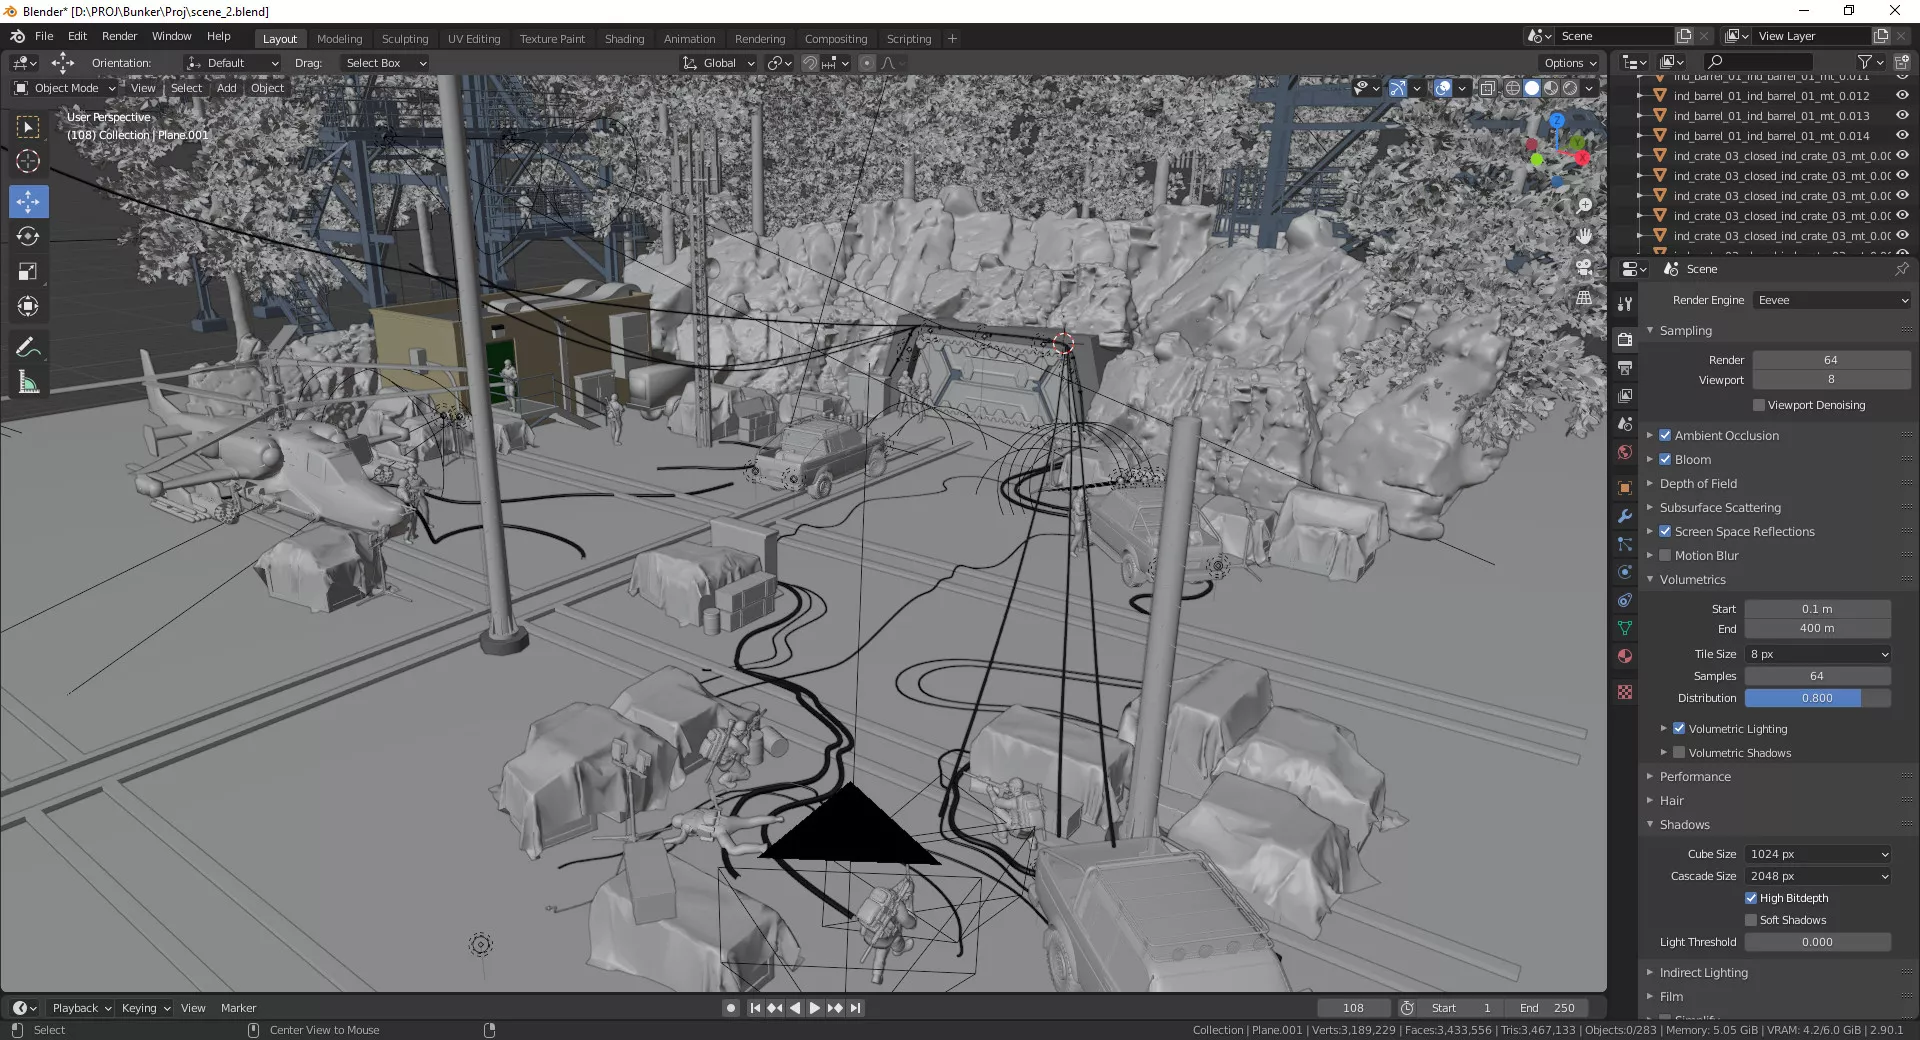The width and height of the screenshot is (1920, 1040).
Task: Choose the Scale tool
Action: point(28,272)
